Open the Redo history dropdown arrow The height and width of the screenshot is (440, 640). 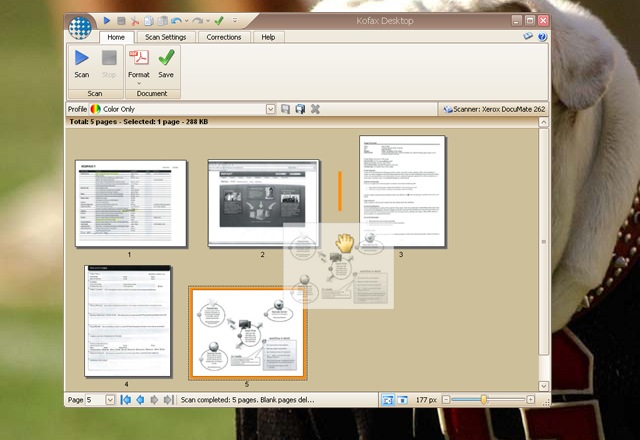(x=208, y=21)
